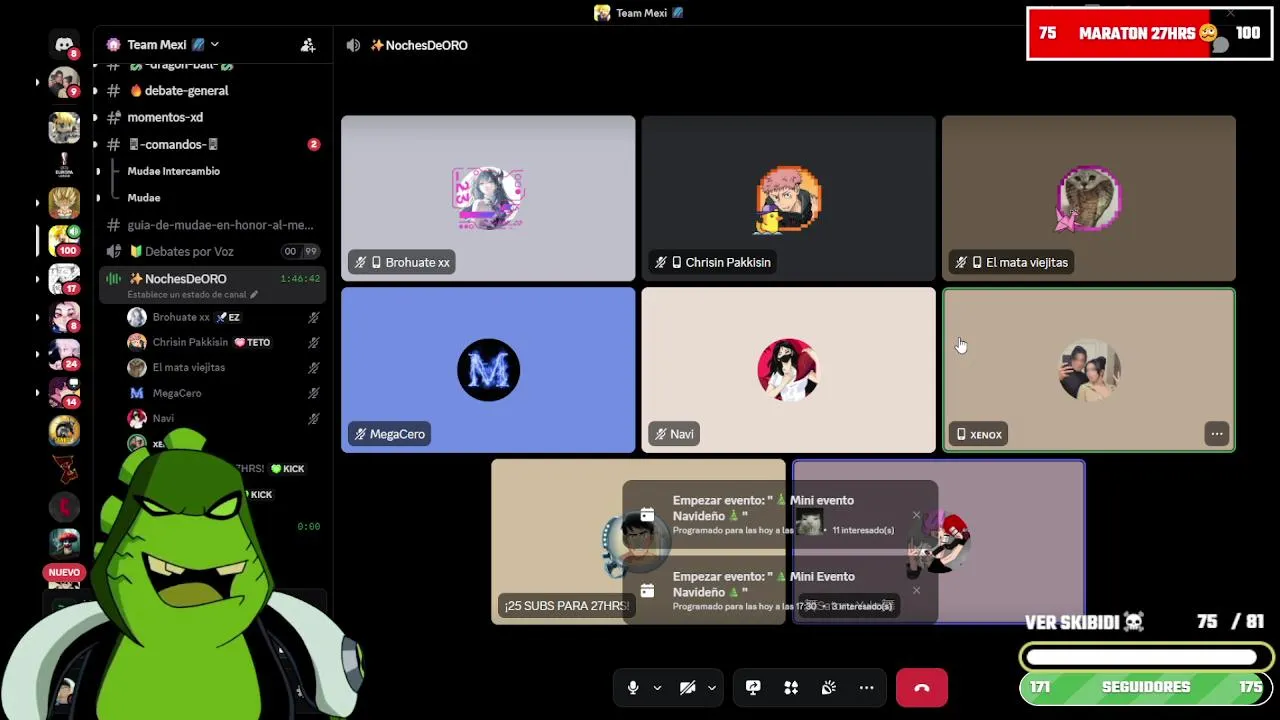
Task: Focus the Chrisin Pakkisin video tile
Action: [x=788, y=198]
